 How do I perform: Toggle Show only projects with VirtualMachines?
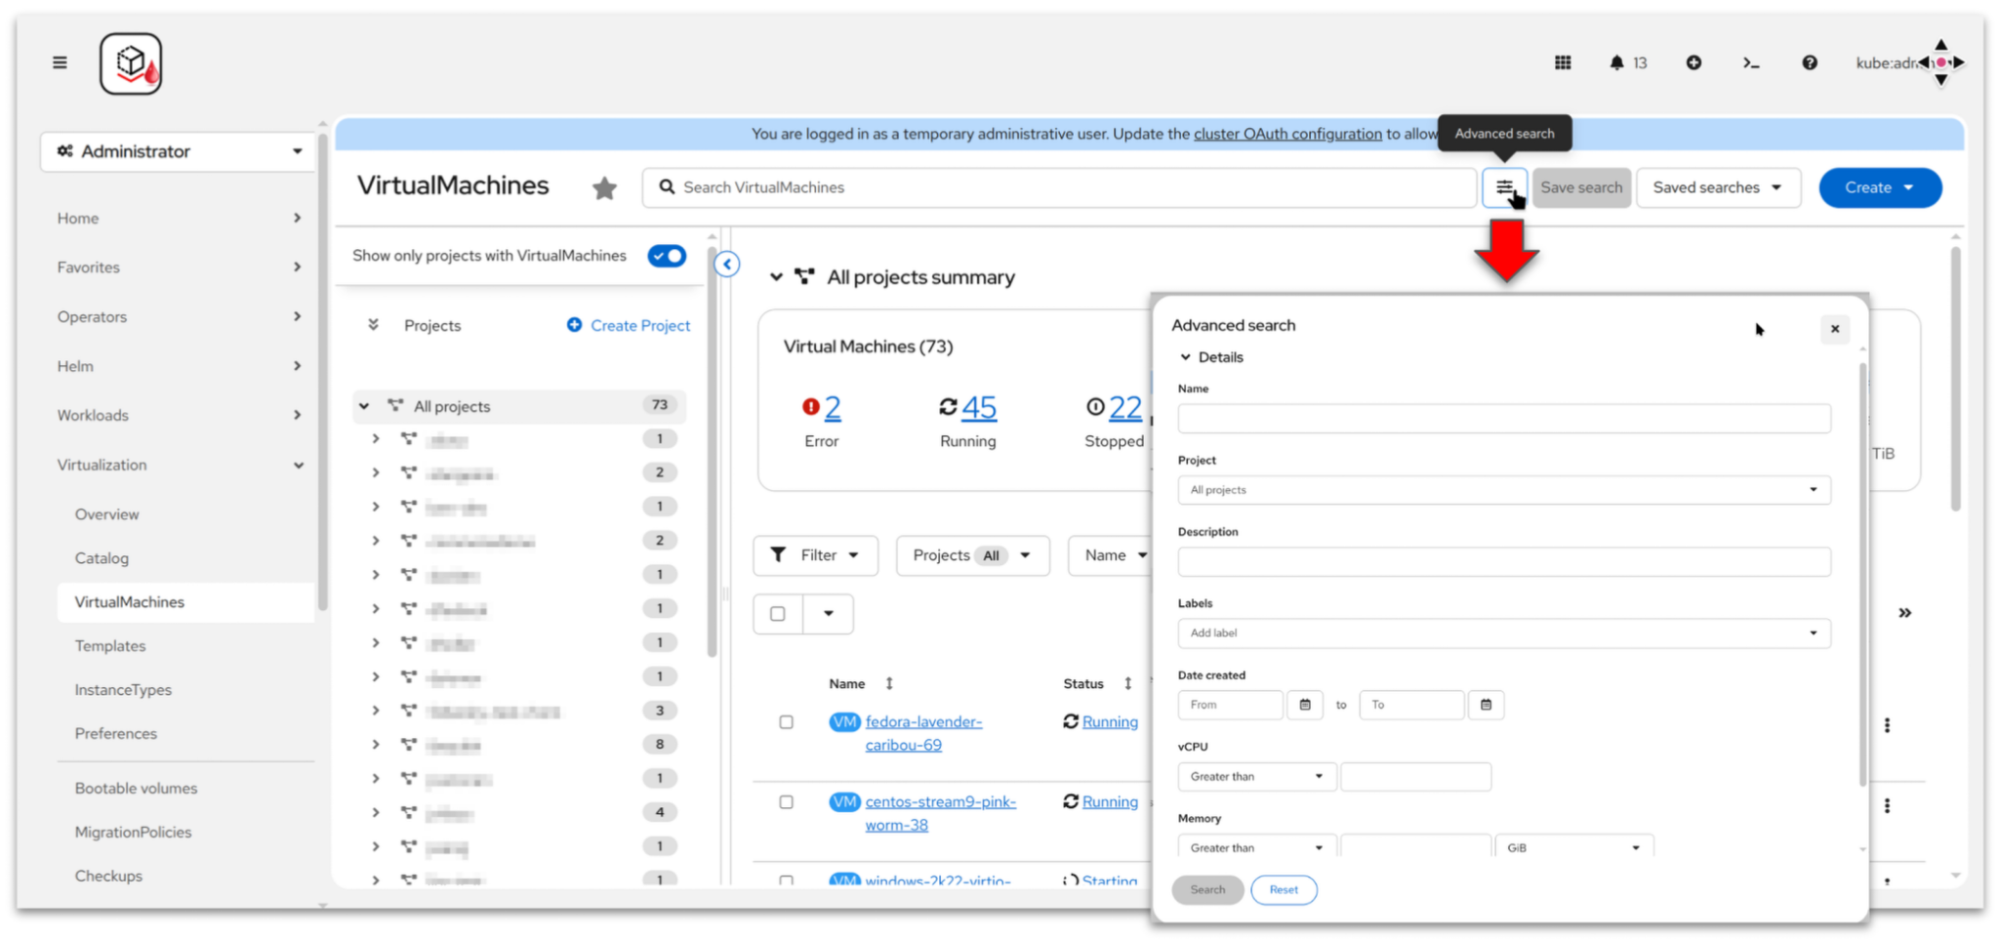666,256
